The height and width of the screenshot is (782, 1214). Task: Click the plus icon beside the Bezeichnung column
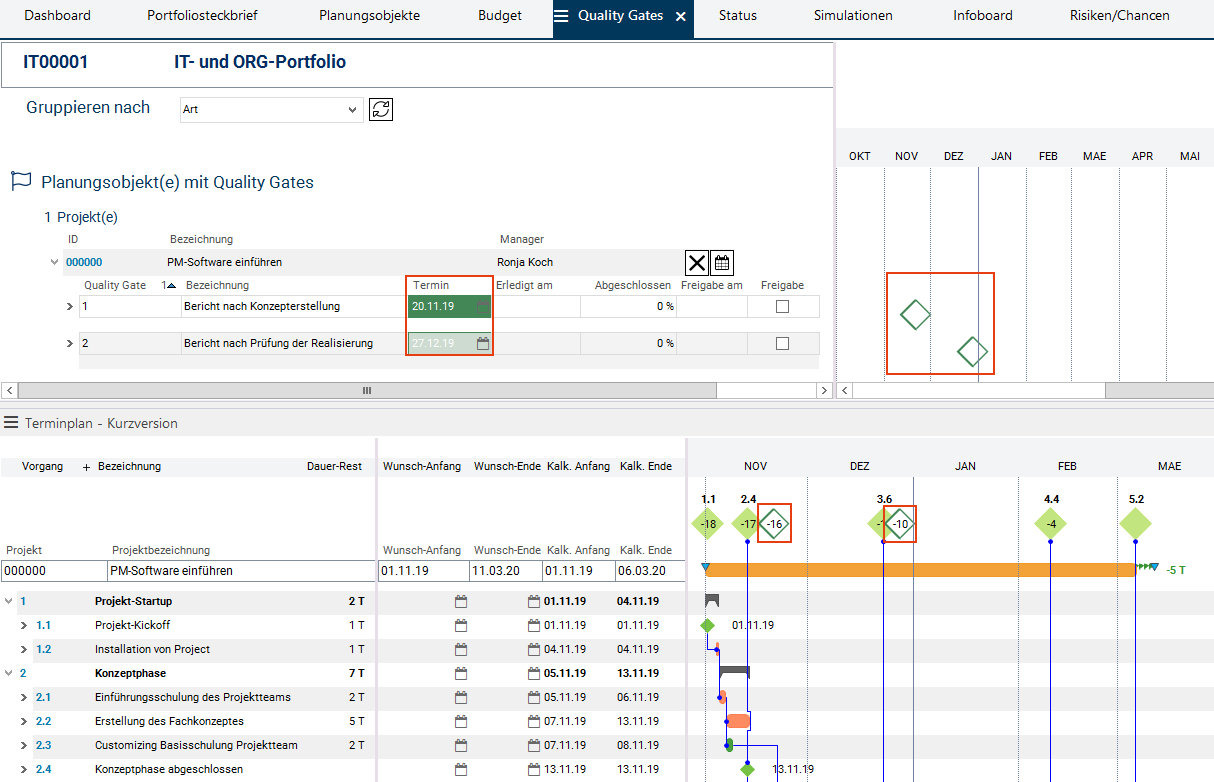[x=86, y=467]
